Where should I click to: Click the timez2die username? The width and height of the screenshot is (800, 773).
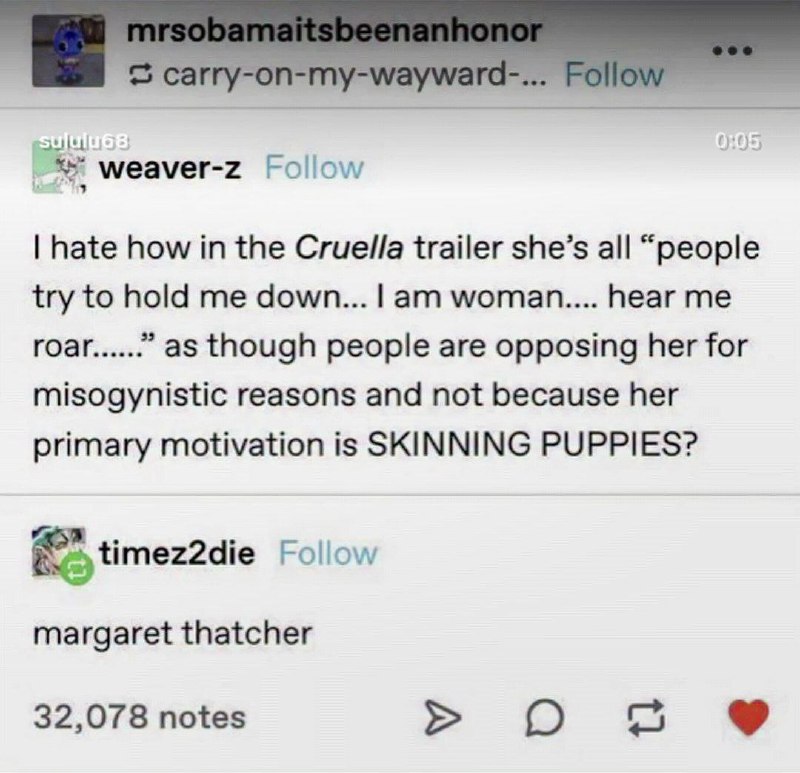click(x=177, y=553)
